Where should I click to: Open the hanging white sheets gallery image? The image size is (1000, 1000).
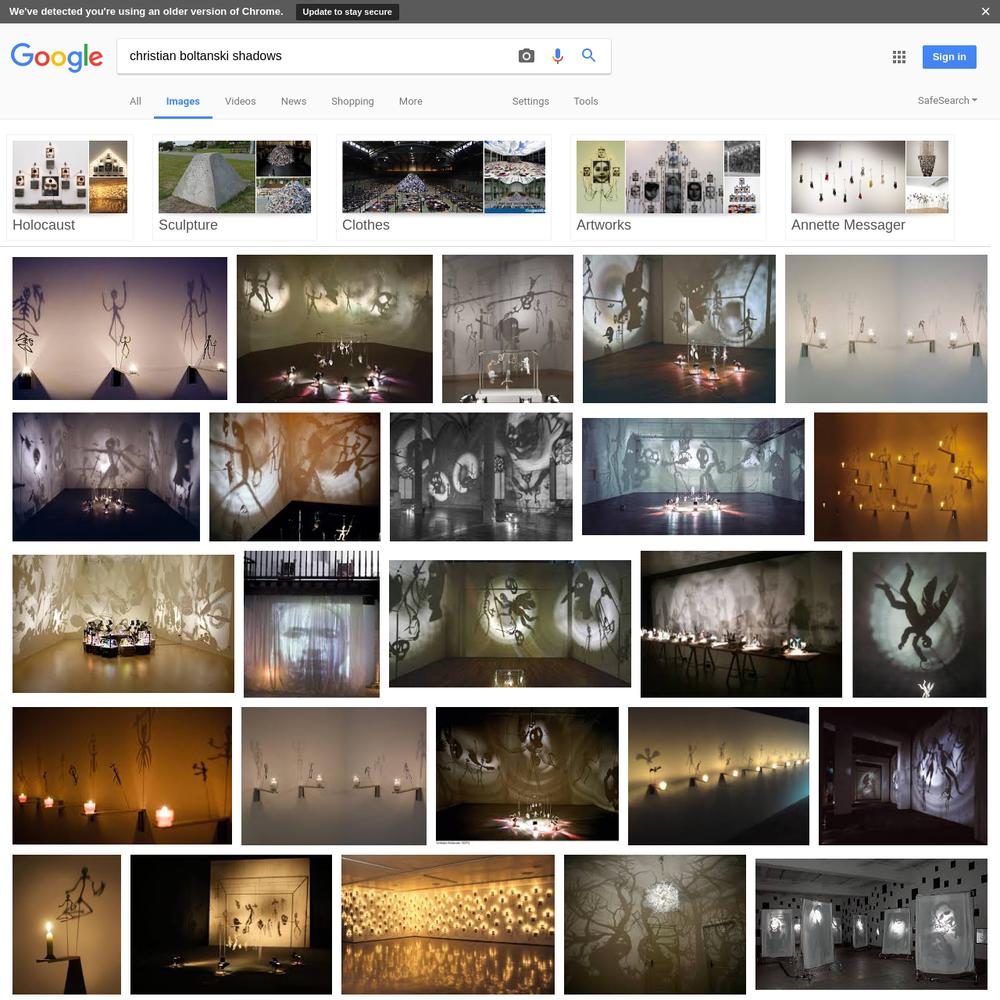click(871, 924)
